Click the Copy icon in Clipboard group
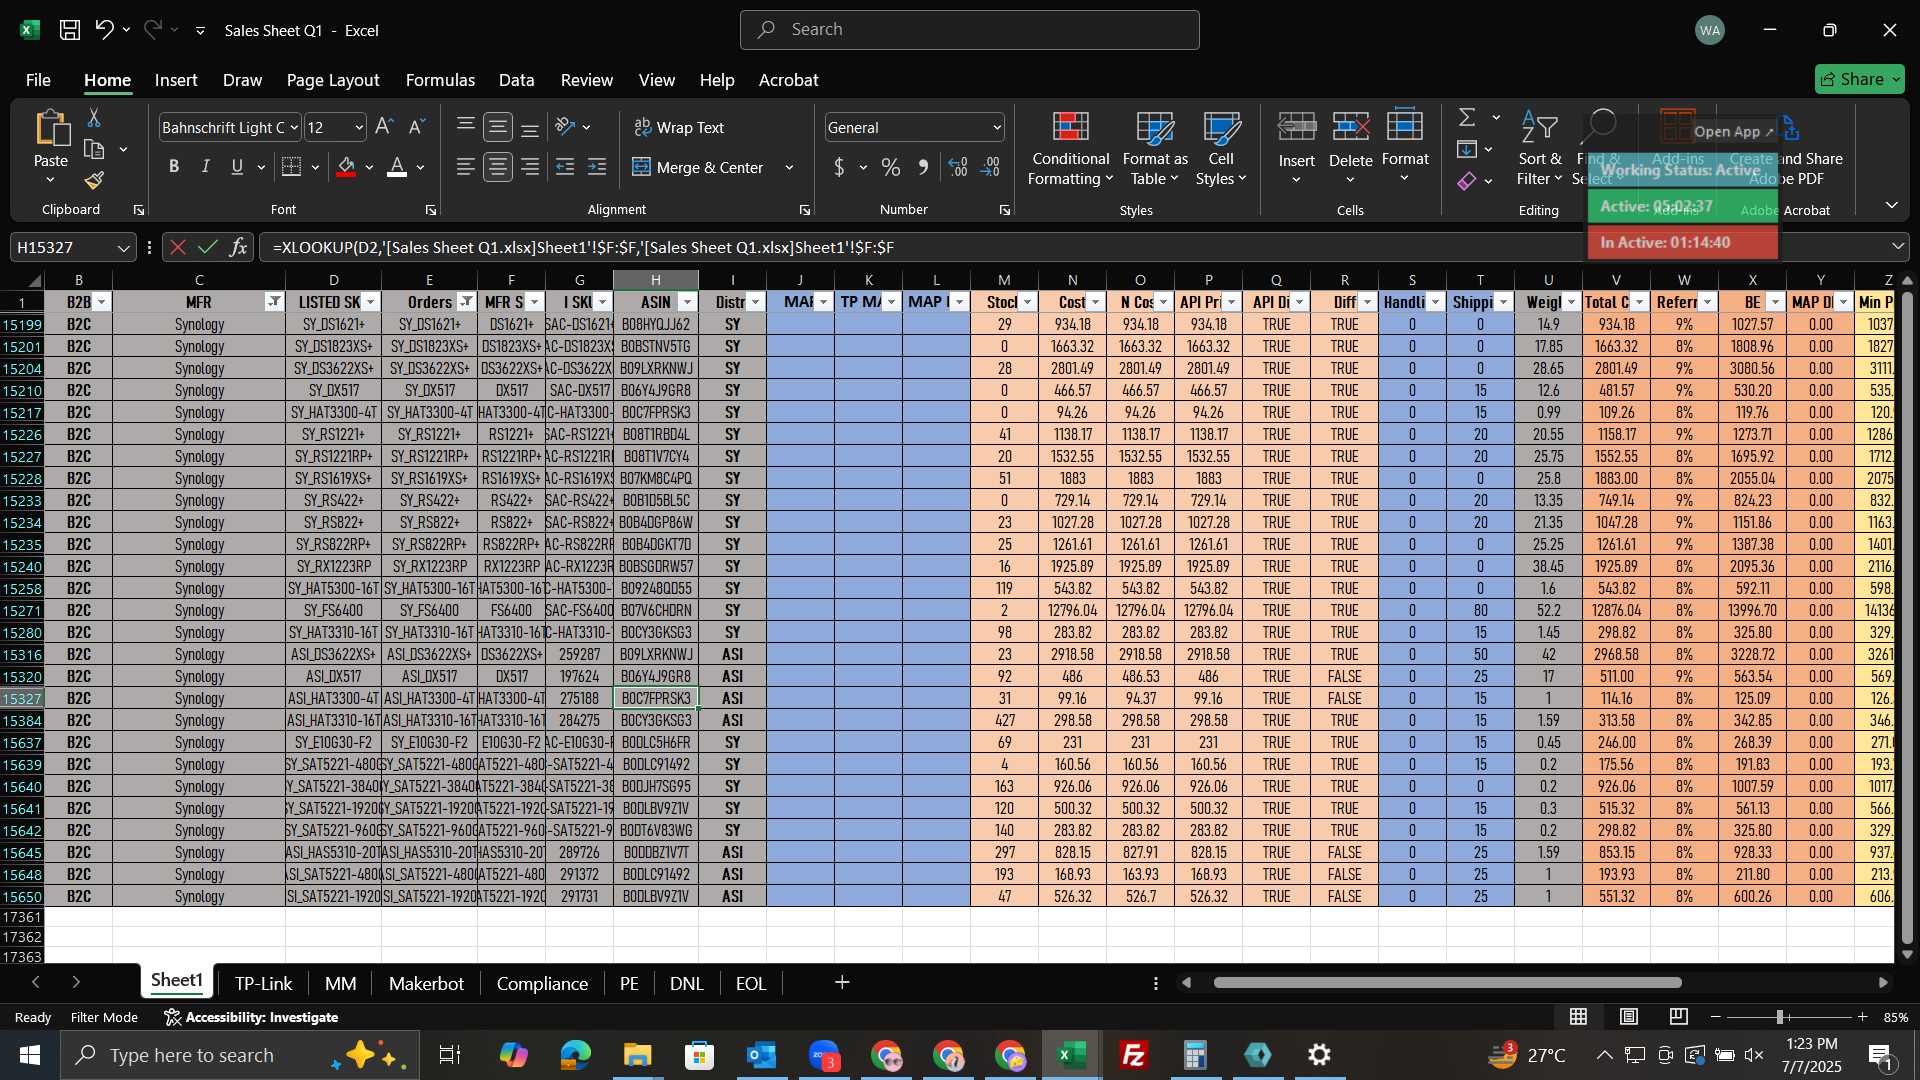Image resolution: width=1920 pixels, height=1080 pixels. (x=94, y=150)
